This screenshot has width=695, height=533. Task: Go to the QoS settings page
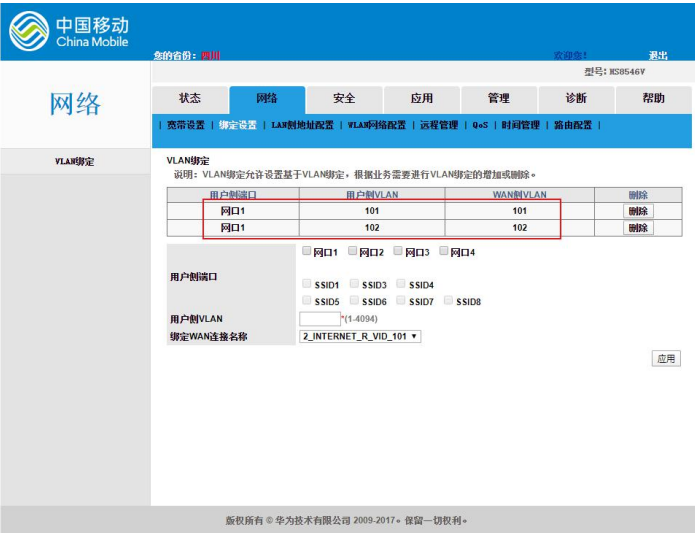(480, 125)
